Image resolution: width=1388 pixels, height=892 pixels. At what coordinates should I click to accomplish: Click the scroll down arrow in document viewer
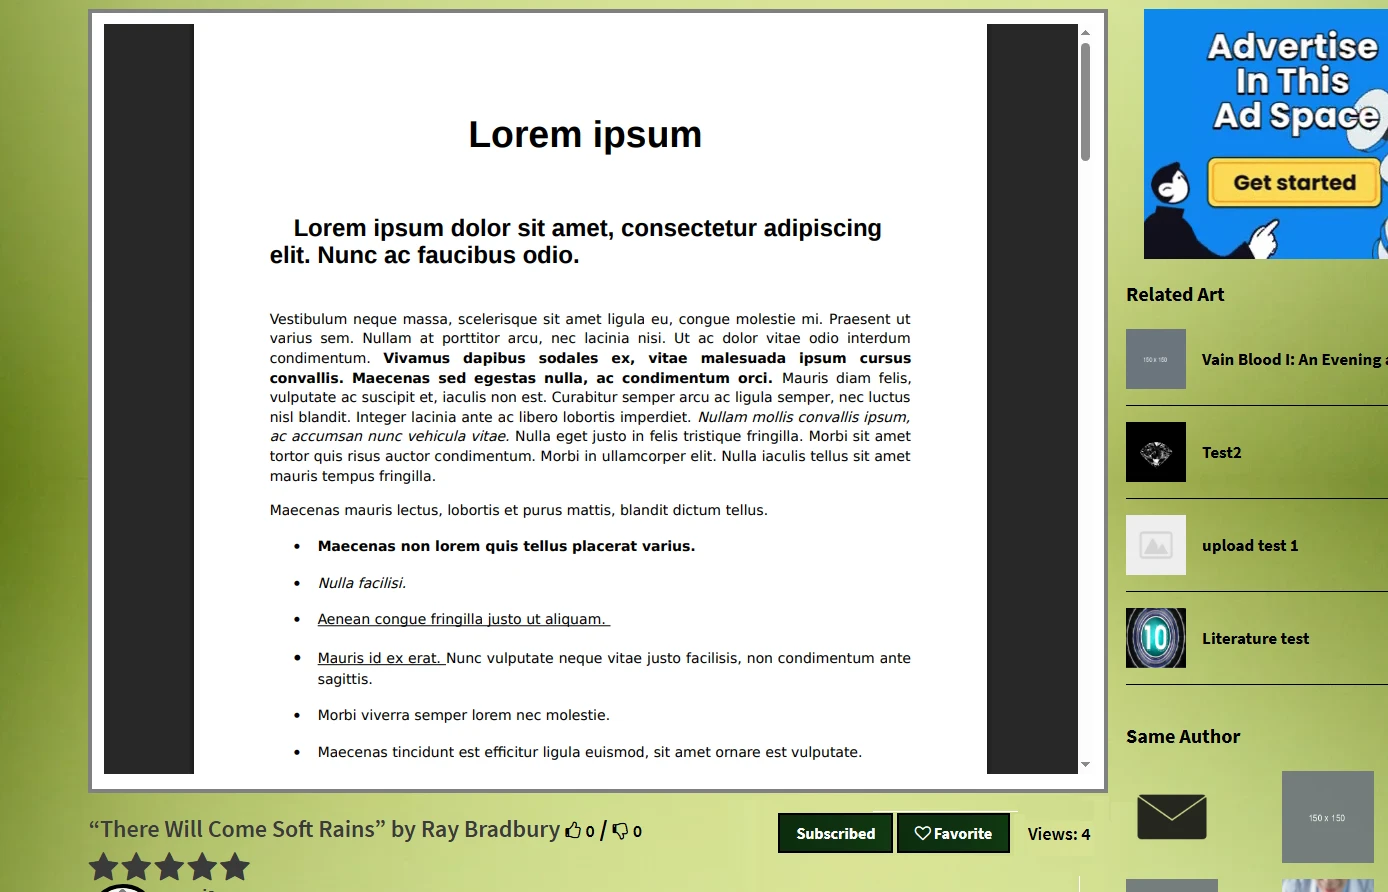coord(1085,765)
